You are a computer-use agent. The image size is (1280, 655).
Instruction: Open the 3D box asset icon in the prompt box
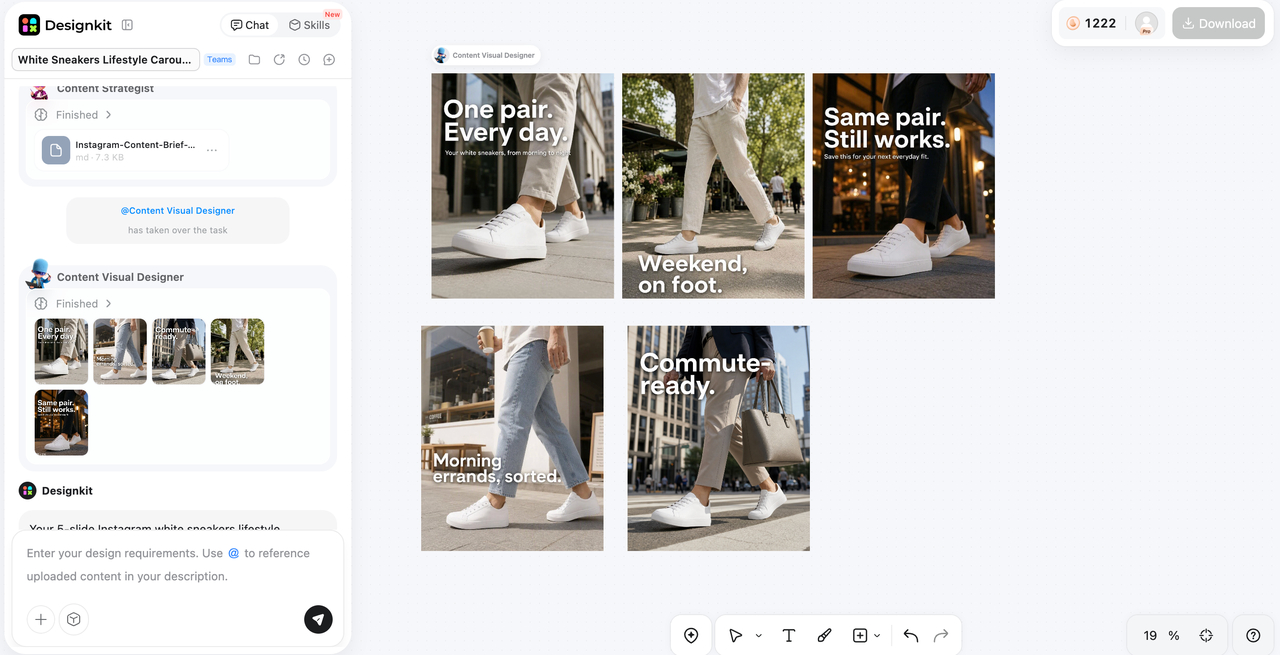click(74, 620)
